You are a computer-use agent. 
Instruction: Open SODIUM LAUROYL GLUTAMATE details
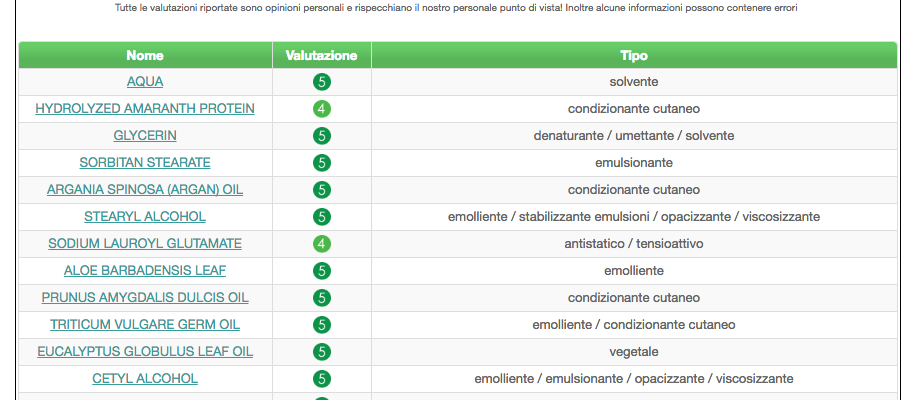click(145, 244)
